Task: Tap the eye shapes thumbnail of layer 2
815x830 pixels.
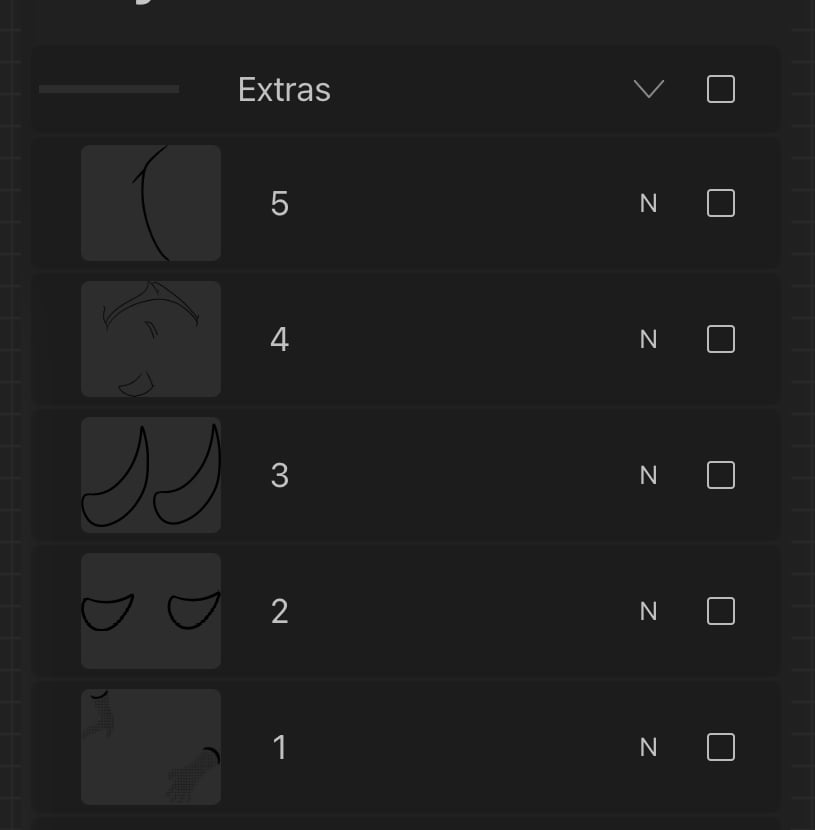Action: point(151,611)
